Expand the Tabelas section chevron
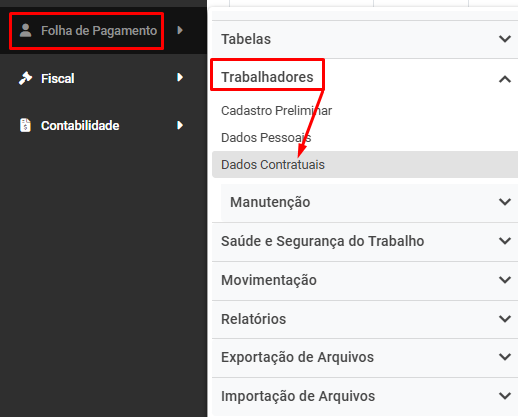Screen dimensions: 518x417 (x=505, y=39)
